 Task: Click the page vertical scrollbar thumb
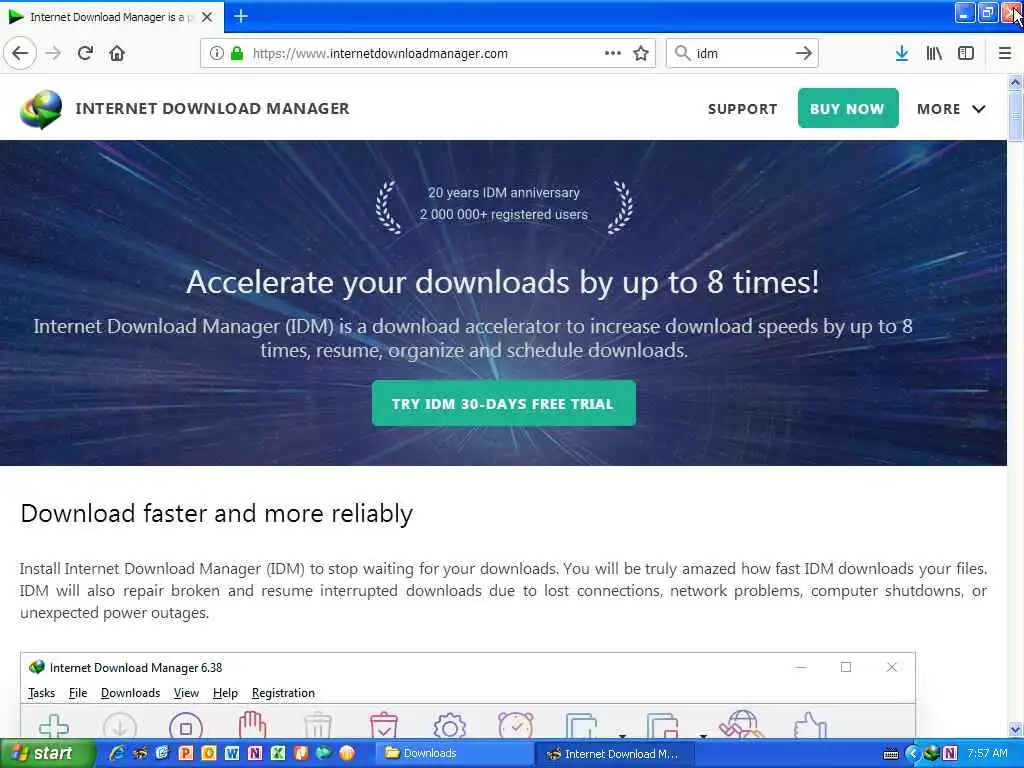1015,116
